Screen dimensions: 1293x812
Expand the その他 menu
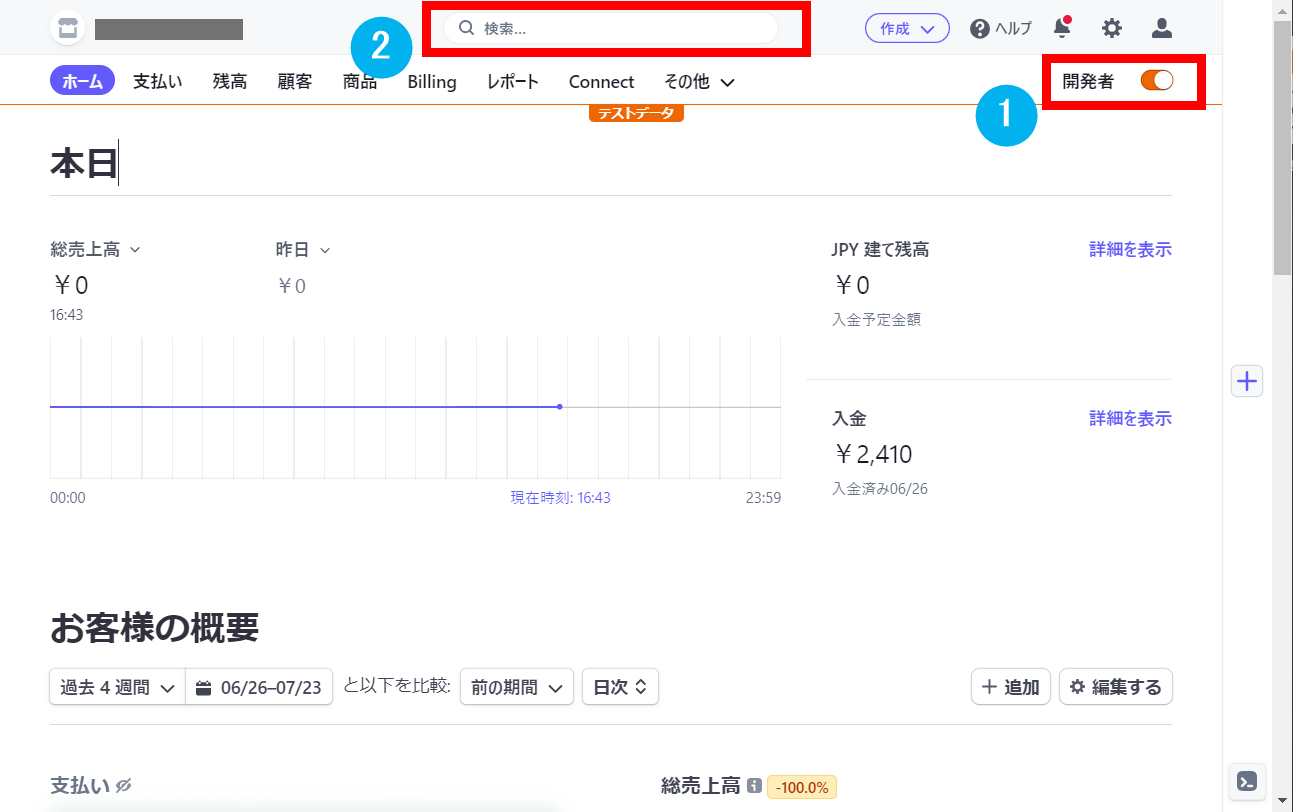click(700, 82)
